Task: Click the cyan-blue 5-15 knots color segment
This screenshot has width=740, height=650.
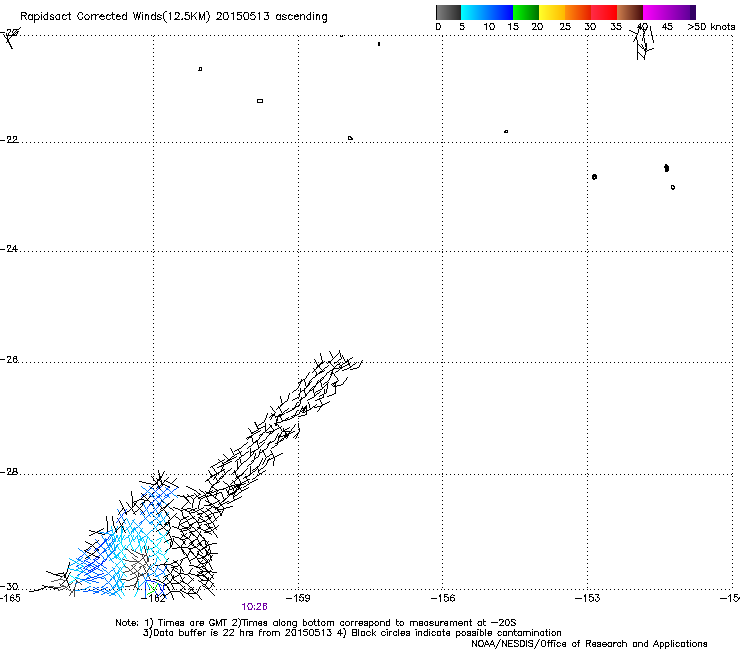Action: click(487, 12)
